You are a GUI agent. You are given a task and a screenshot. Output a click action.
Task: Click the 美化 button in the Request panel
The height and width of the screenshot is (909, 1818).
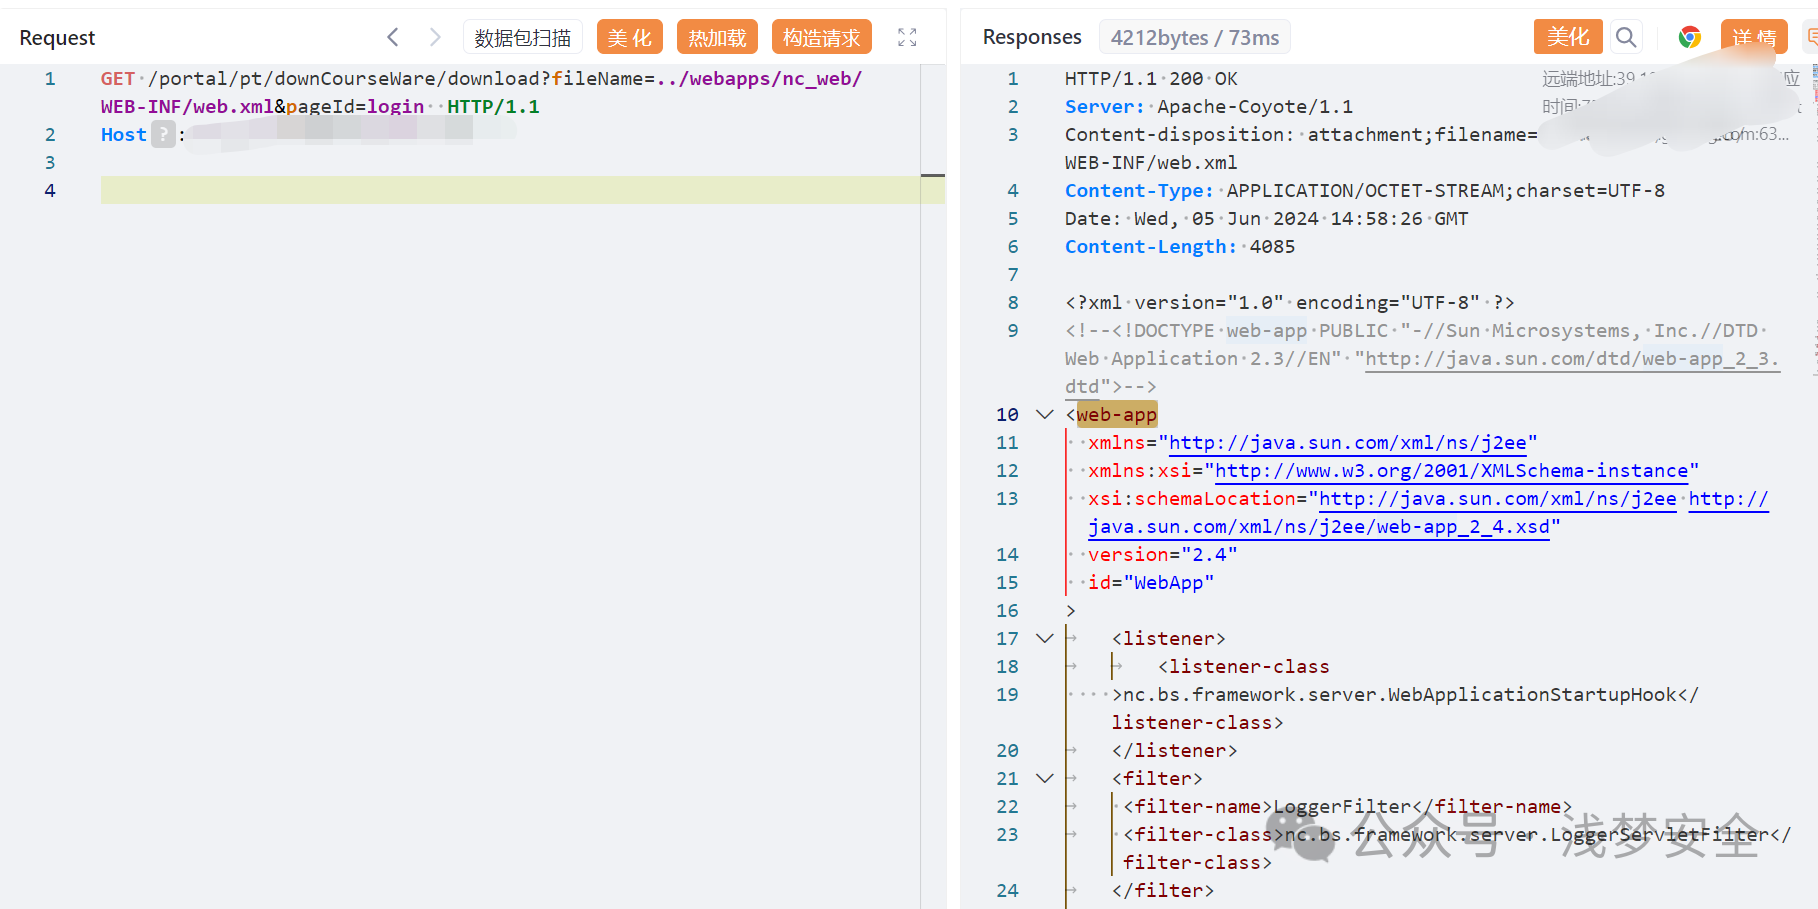(x=630, y=37)
